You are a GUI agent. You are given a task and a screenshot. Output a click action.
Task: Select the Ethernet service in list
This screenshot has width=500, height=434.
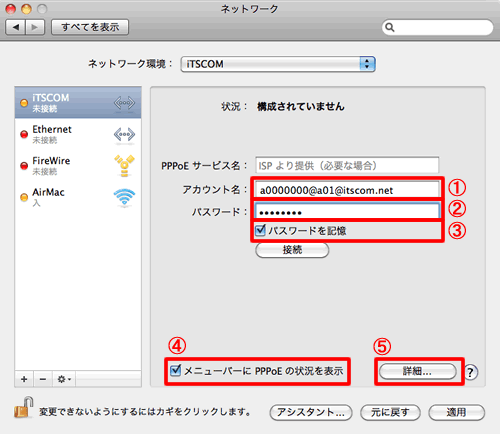78,134
